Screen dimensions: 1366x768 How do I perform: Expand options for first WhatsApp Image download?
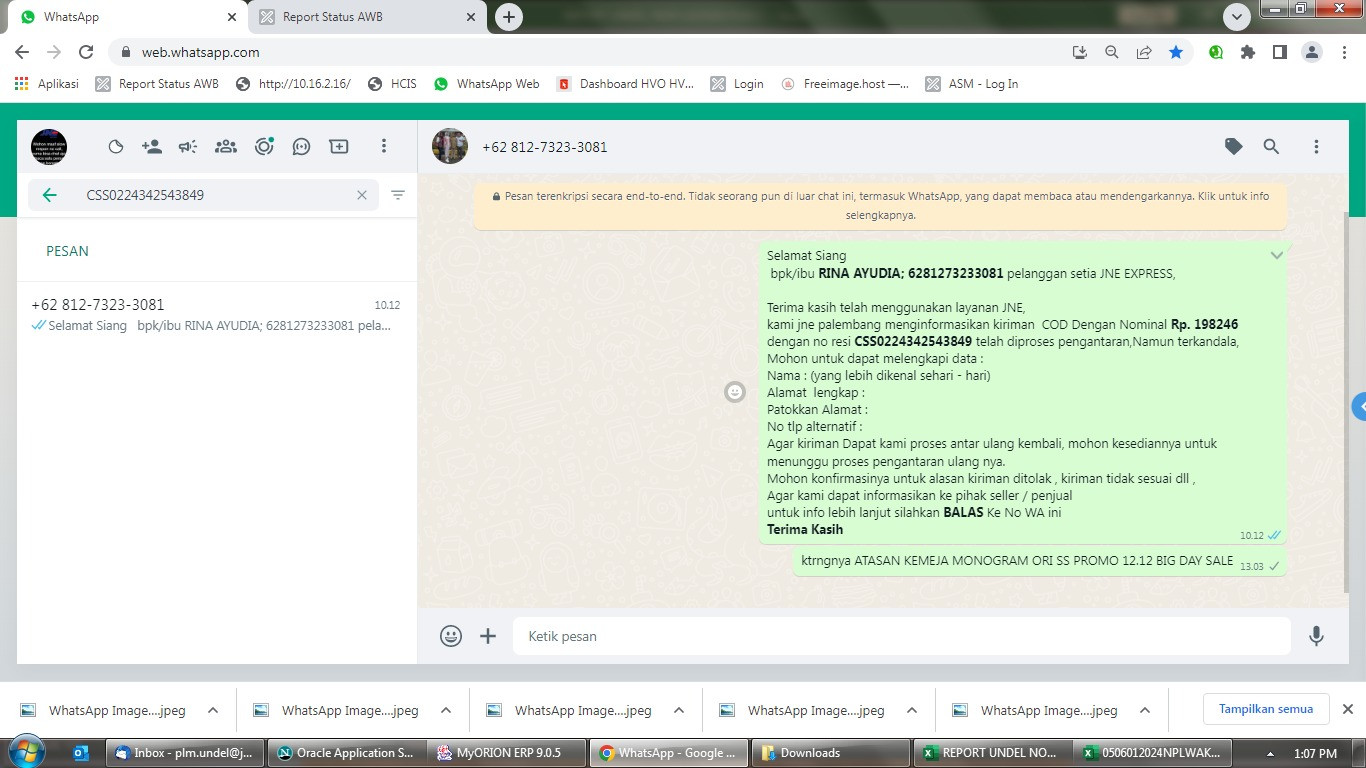coord(213,711)
